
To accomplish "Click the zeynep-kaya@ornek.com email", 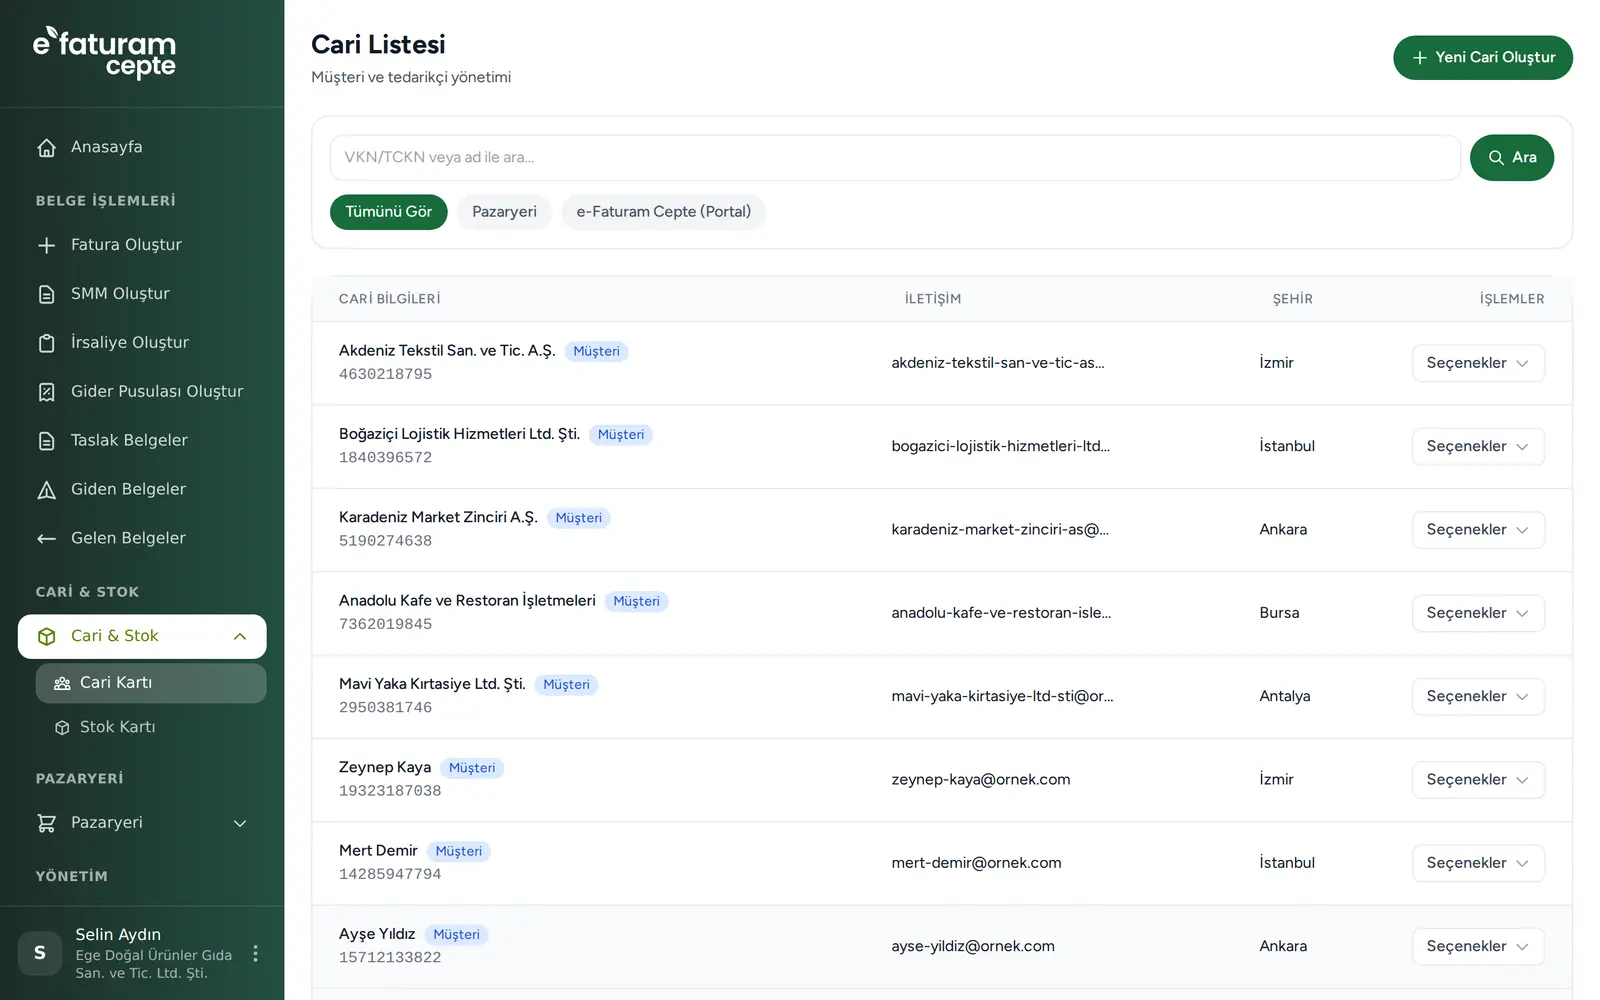I will 981,780.
